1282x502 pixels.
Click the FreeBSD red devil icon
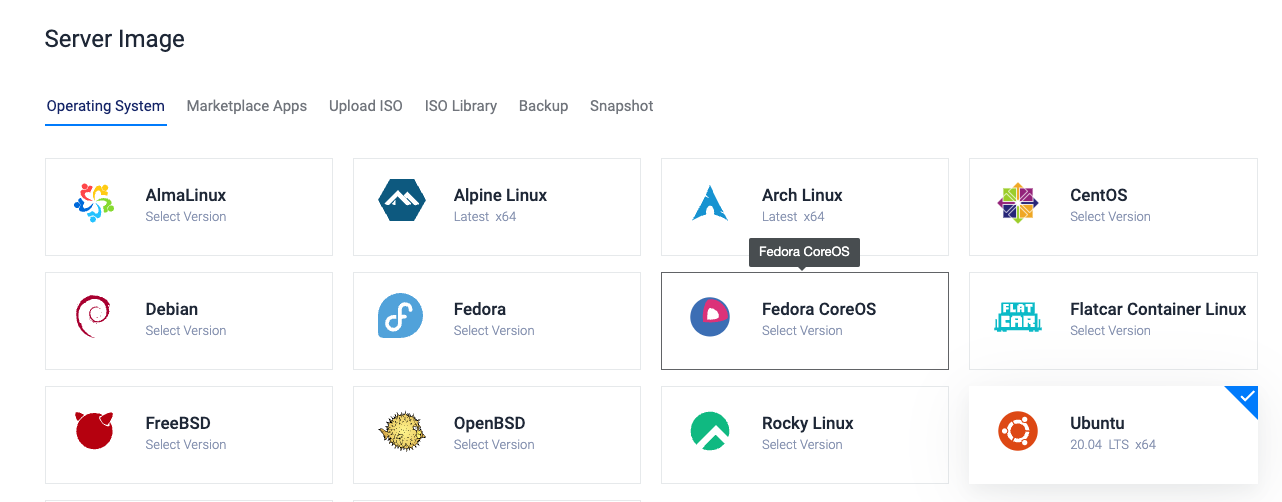[94, 431]
